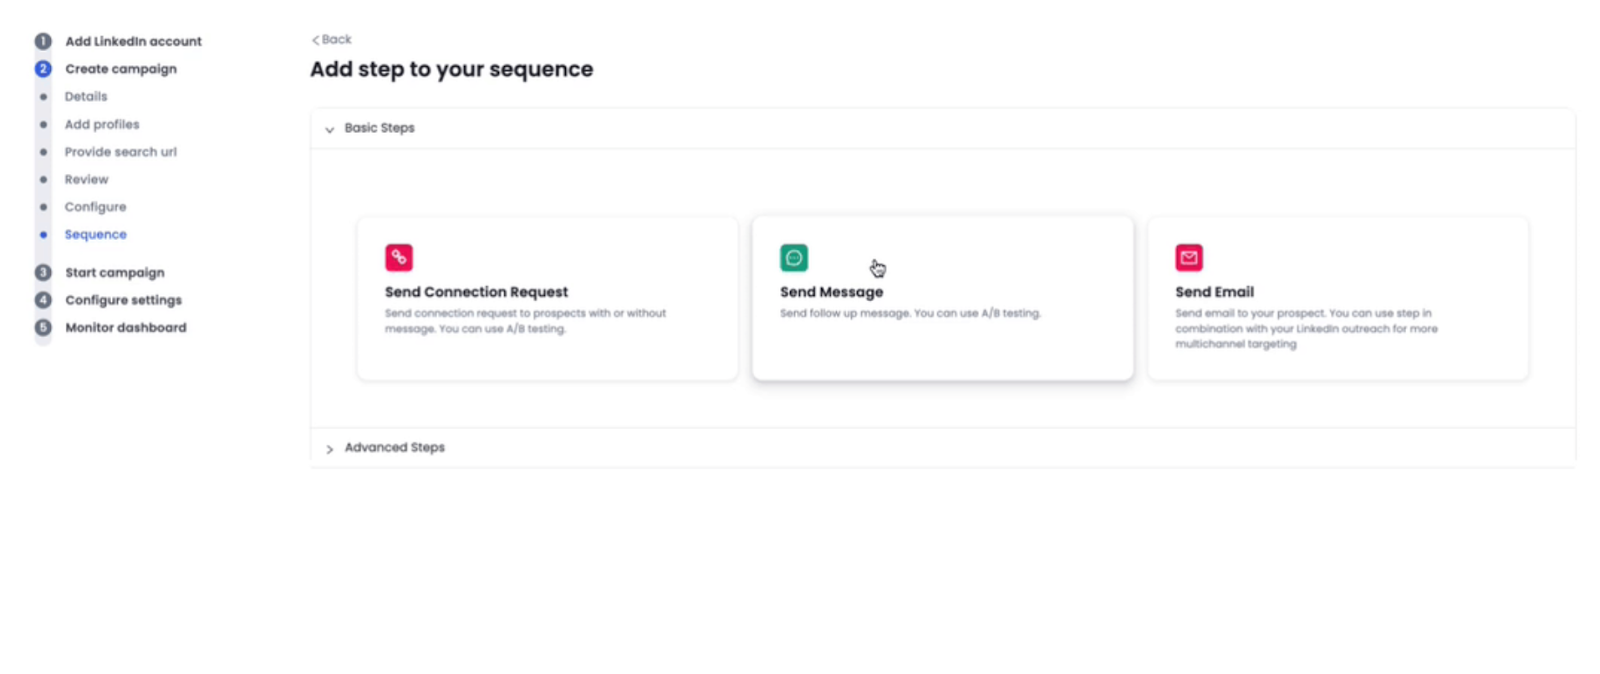Choose the Send Email card title
Screen dimensions: 1600x674
[x=1214, y=292]
